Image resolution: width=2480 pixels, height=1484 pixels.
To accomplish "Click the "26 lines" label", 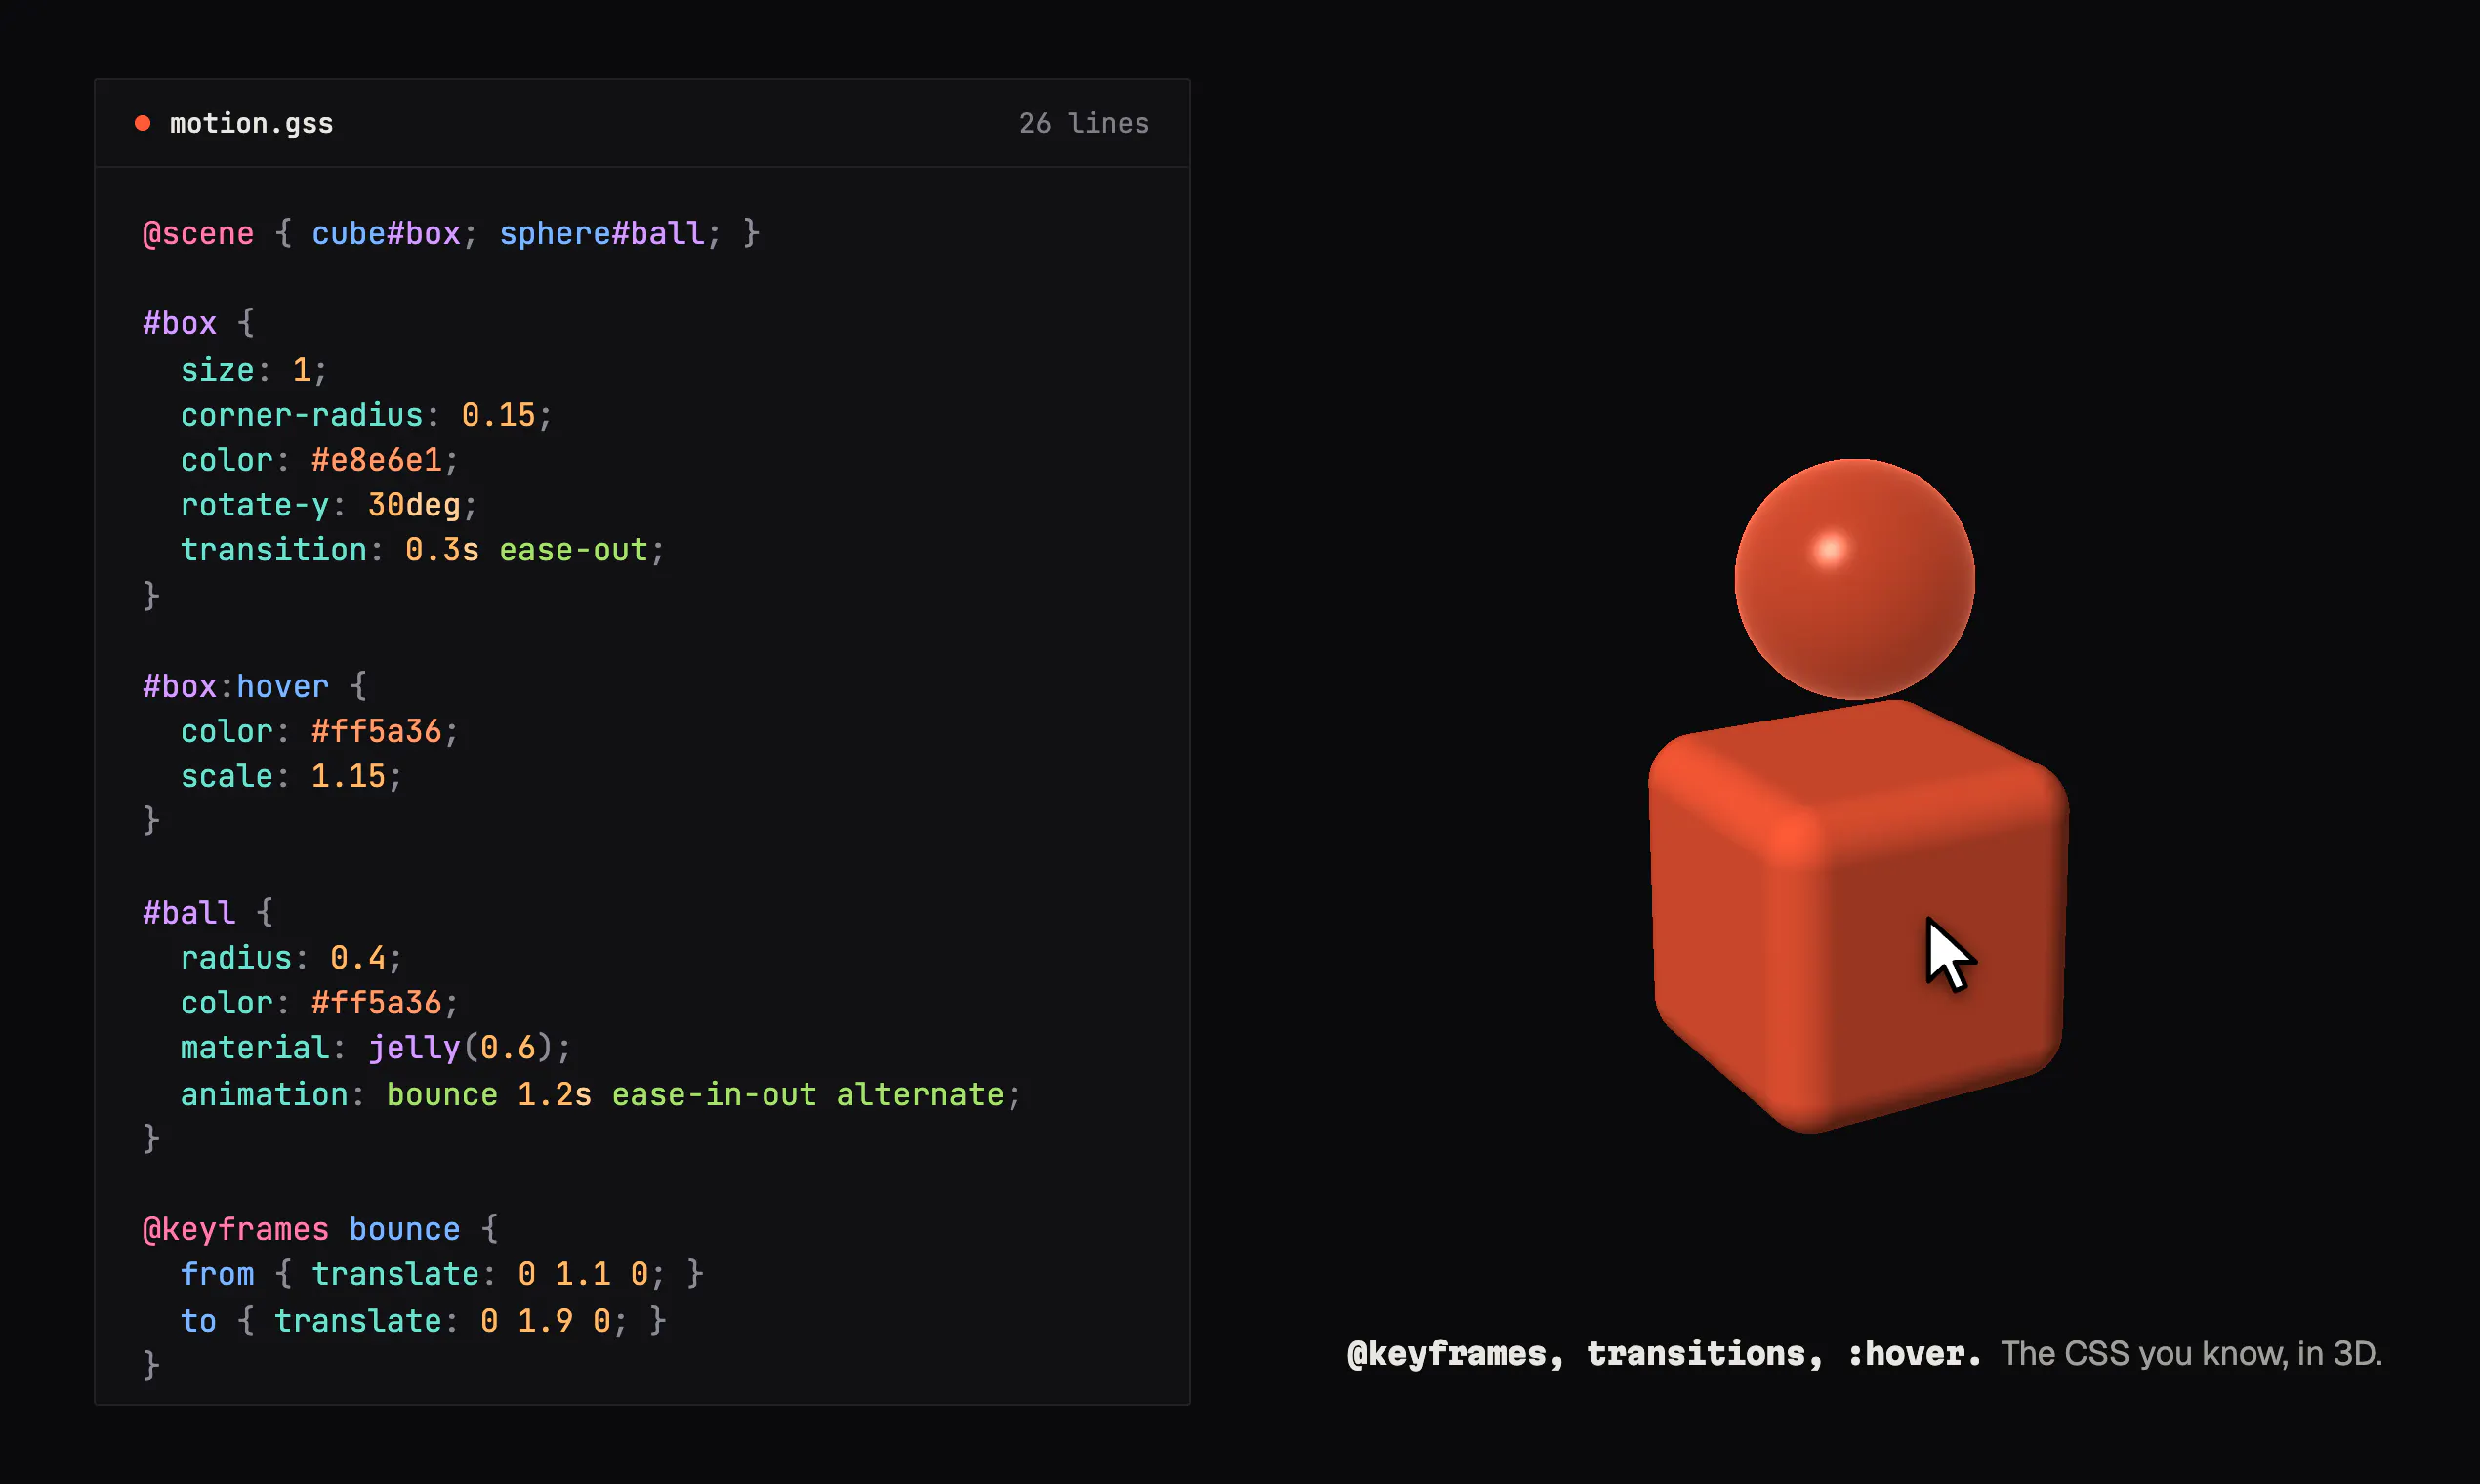I will pyautogui.click(x=1084, y=123).
